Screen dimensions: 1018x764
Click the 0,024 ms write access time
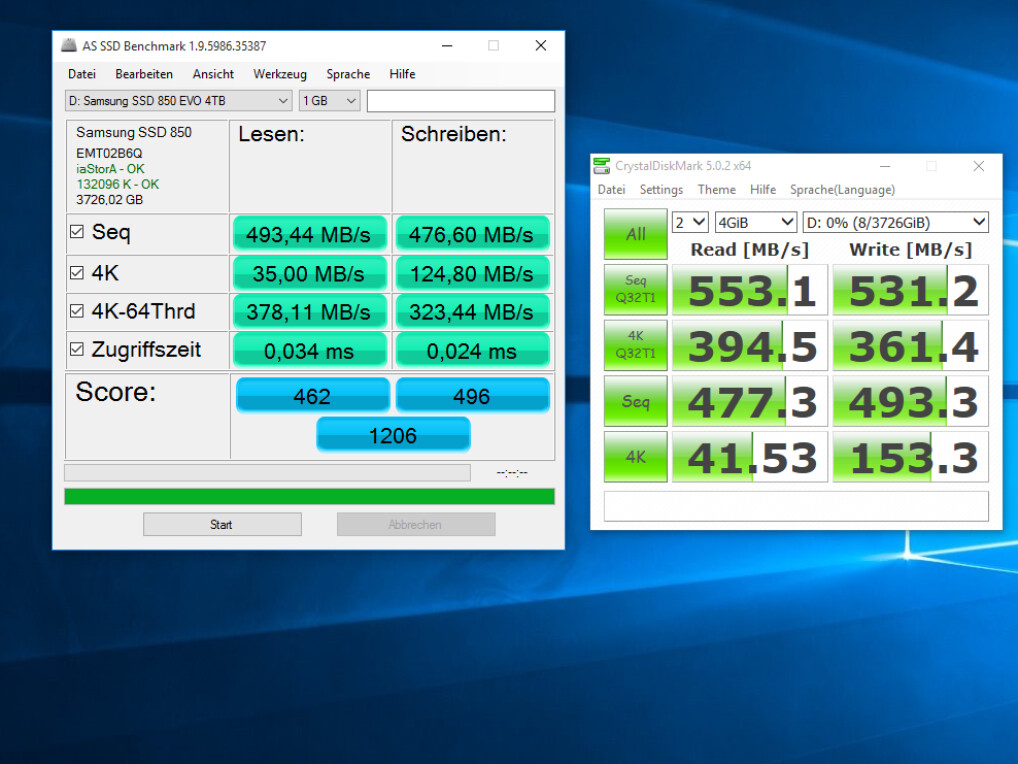[x=472, y=351]
